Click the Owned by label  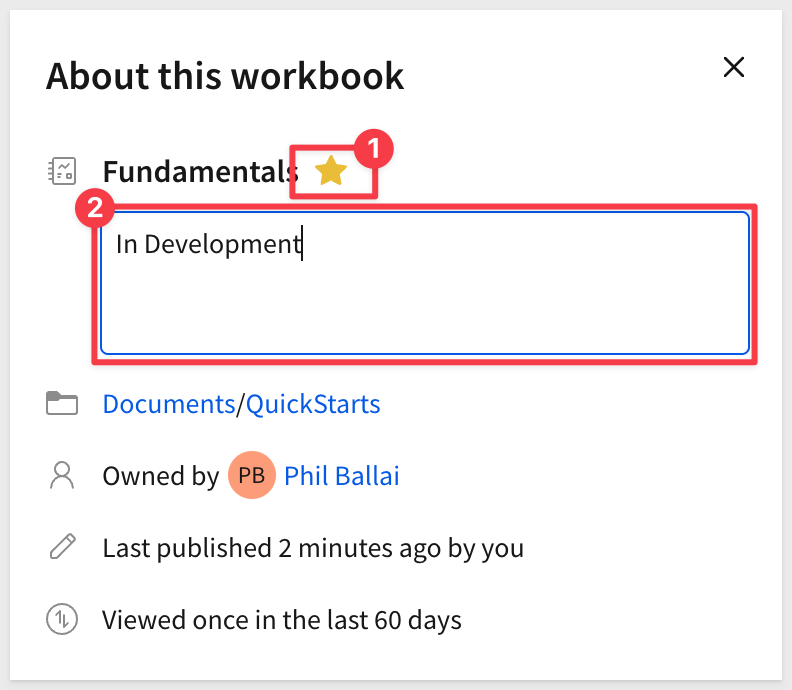coord(161,476)
